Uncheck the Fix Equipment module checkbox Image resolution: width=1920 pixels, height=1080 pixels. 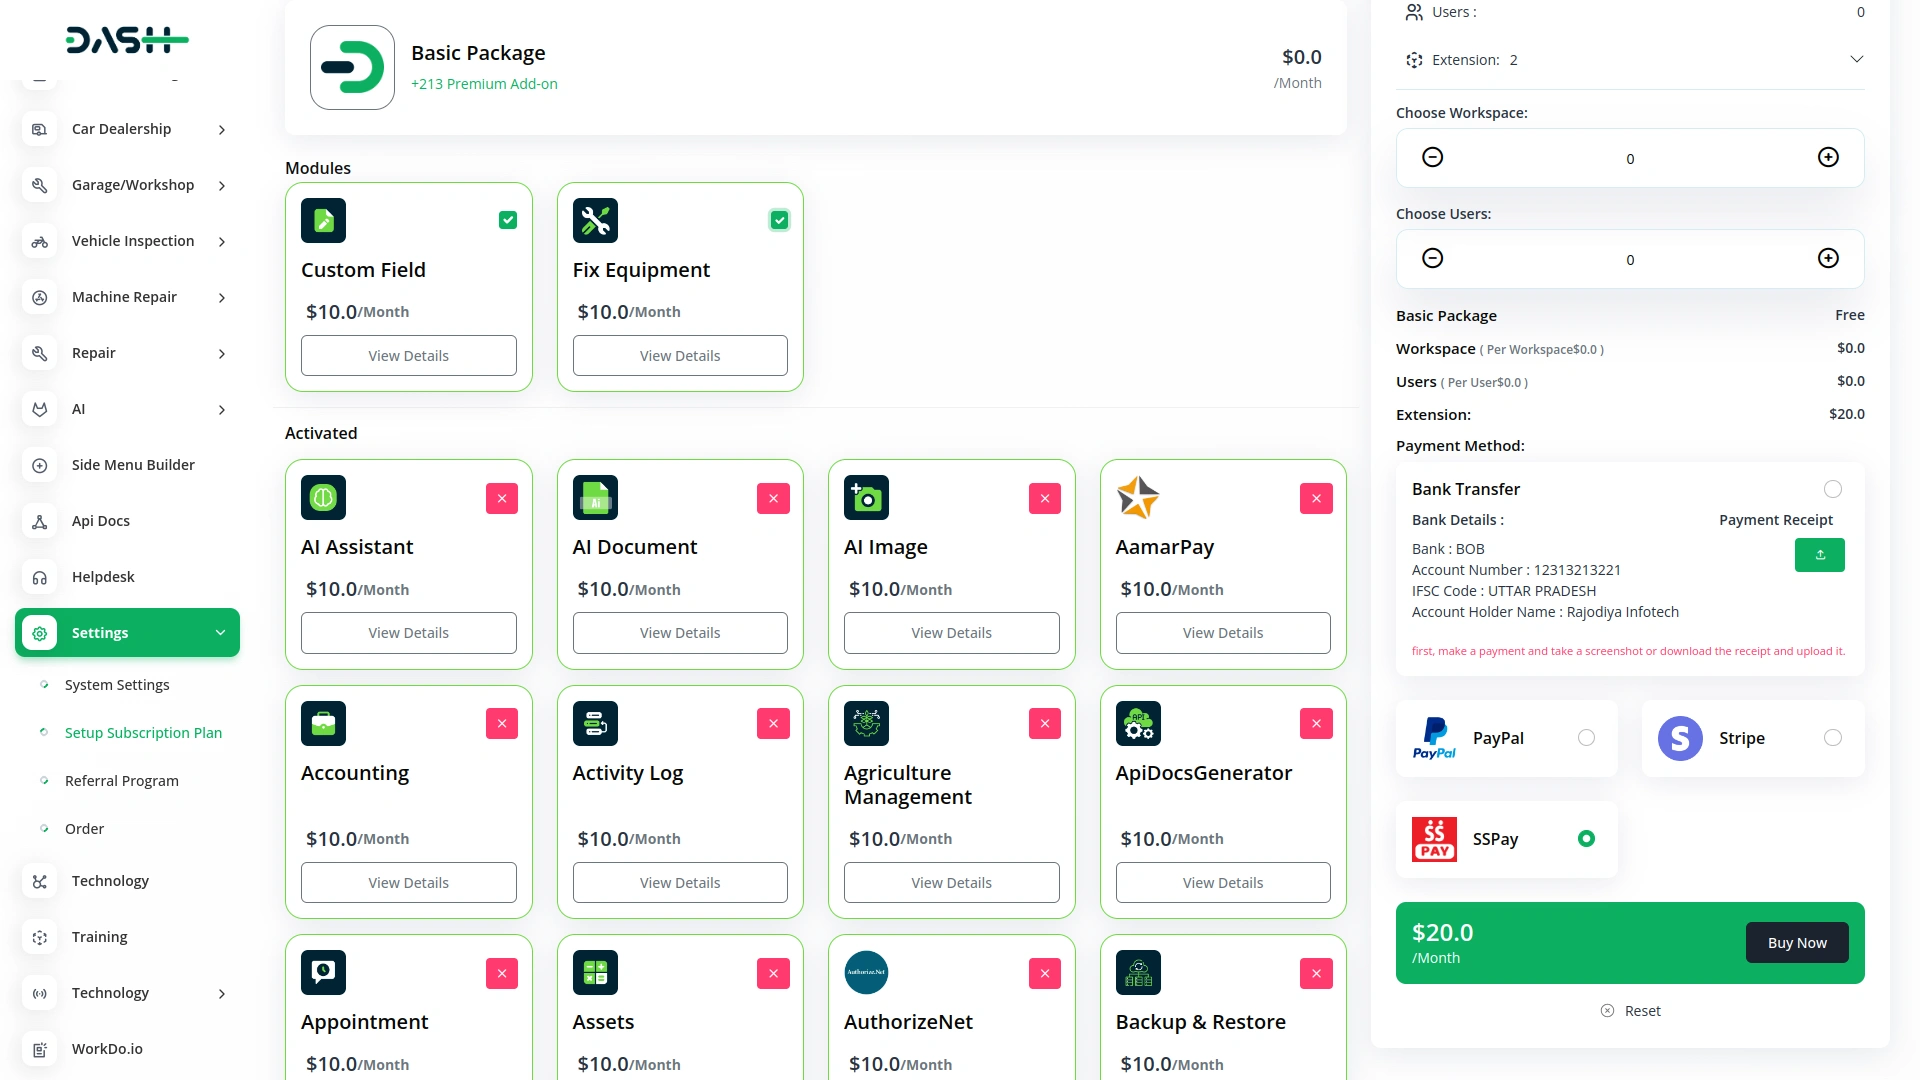pos(779,220)
